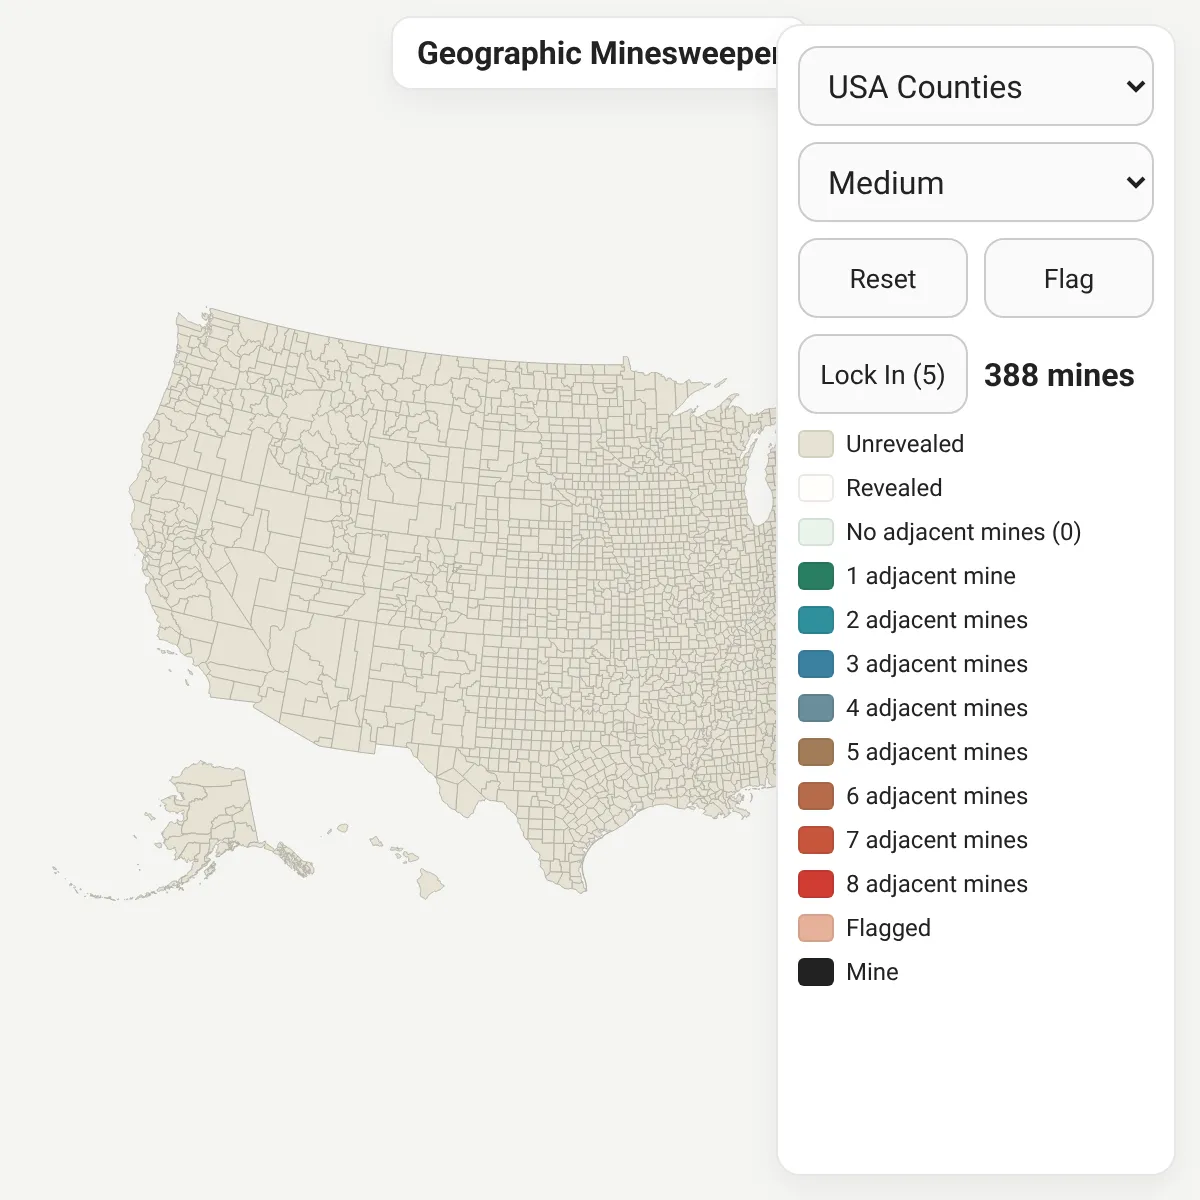Click the 8 adjacent mines red swatch
This screenshot has height=1200, width=1200.
(x=816, y=884)
